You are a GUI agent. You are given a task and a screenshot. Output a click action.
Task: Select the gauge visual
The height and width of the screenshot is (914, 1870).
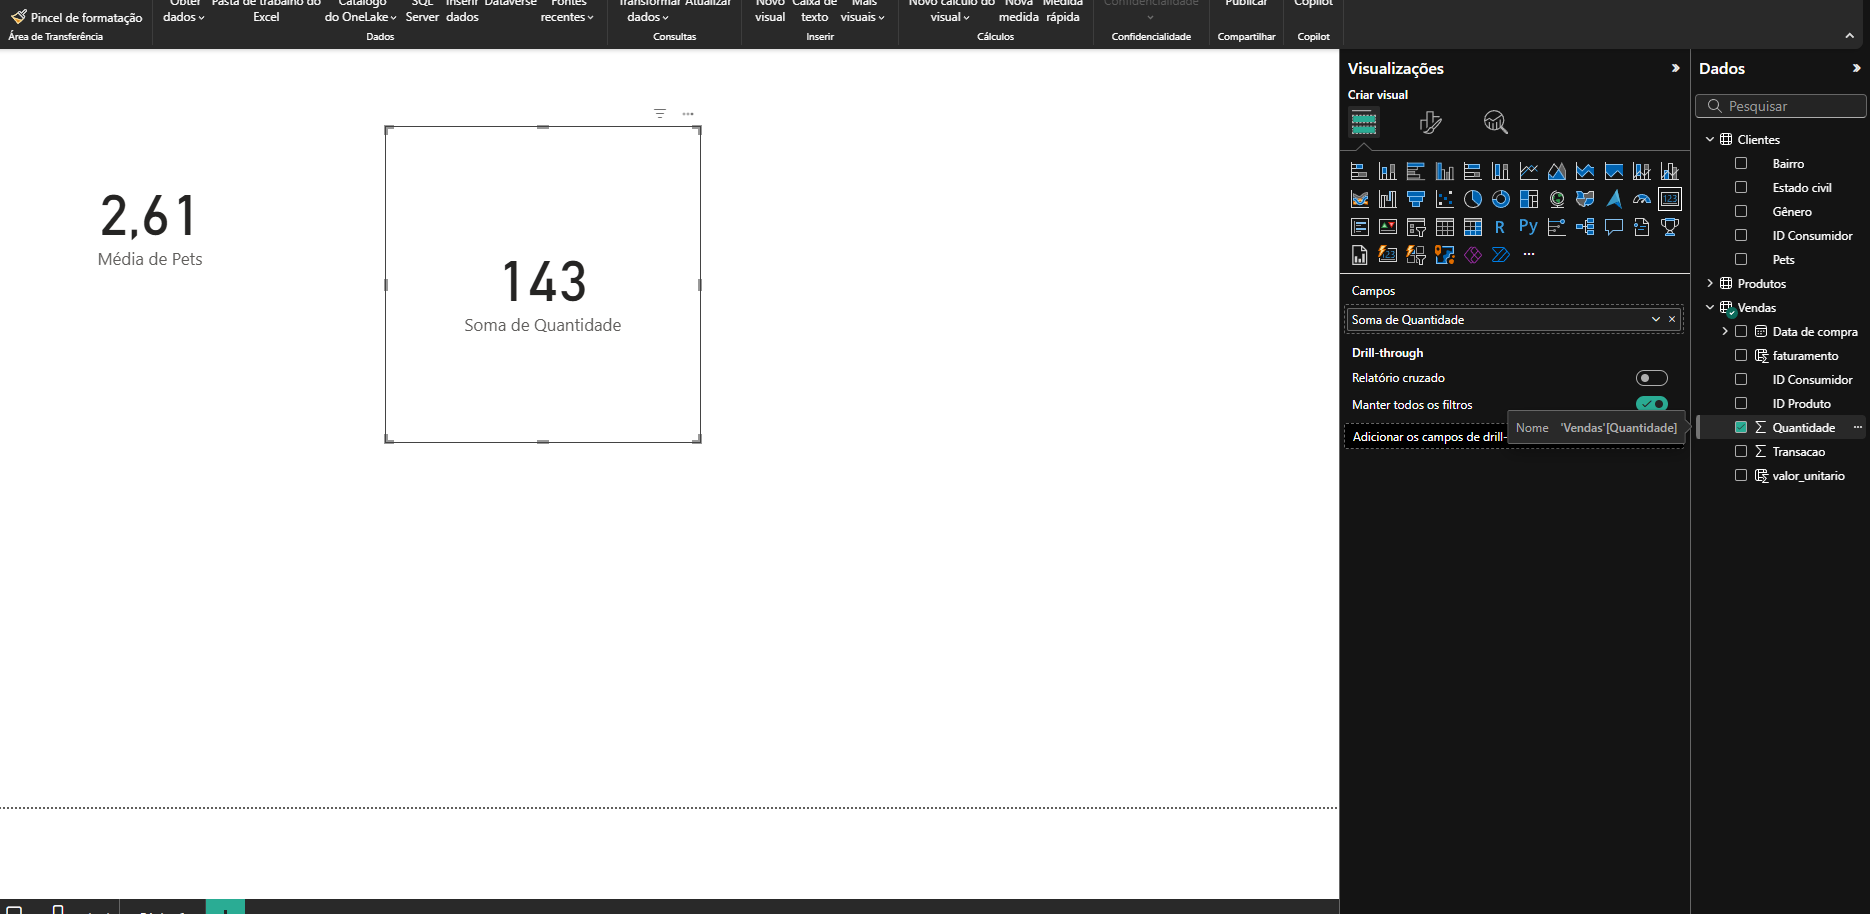pyautogui.click(x=1642, y=200)
